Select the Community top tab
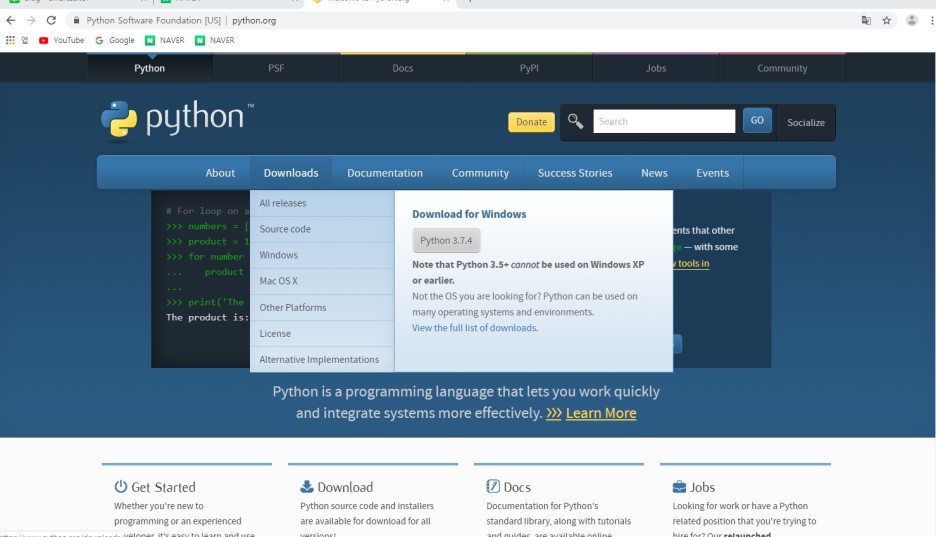936x537 pixels. 782,68
